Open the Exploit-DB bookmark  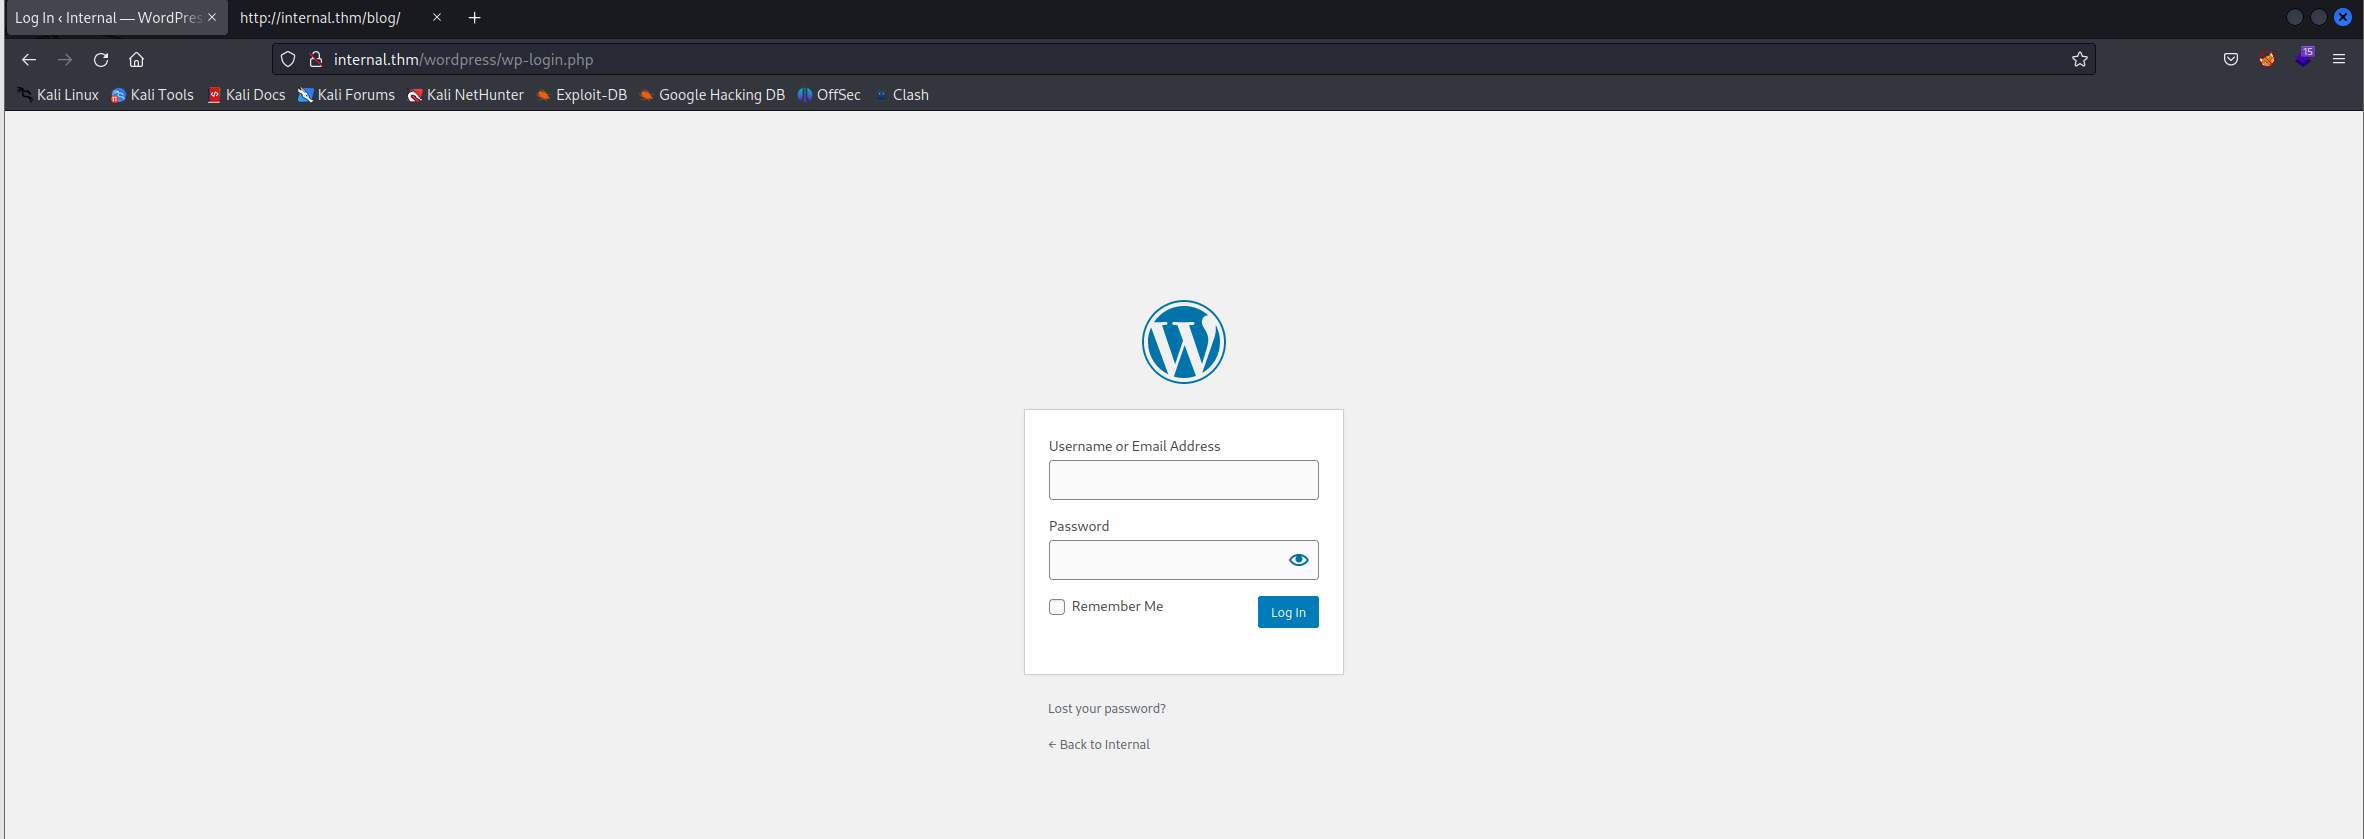[582, 95]
